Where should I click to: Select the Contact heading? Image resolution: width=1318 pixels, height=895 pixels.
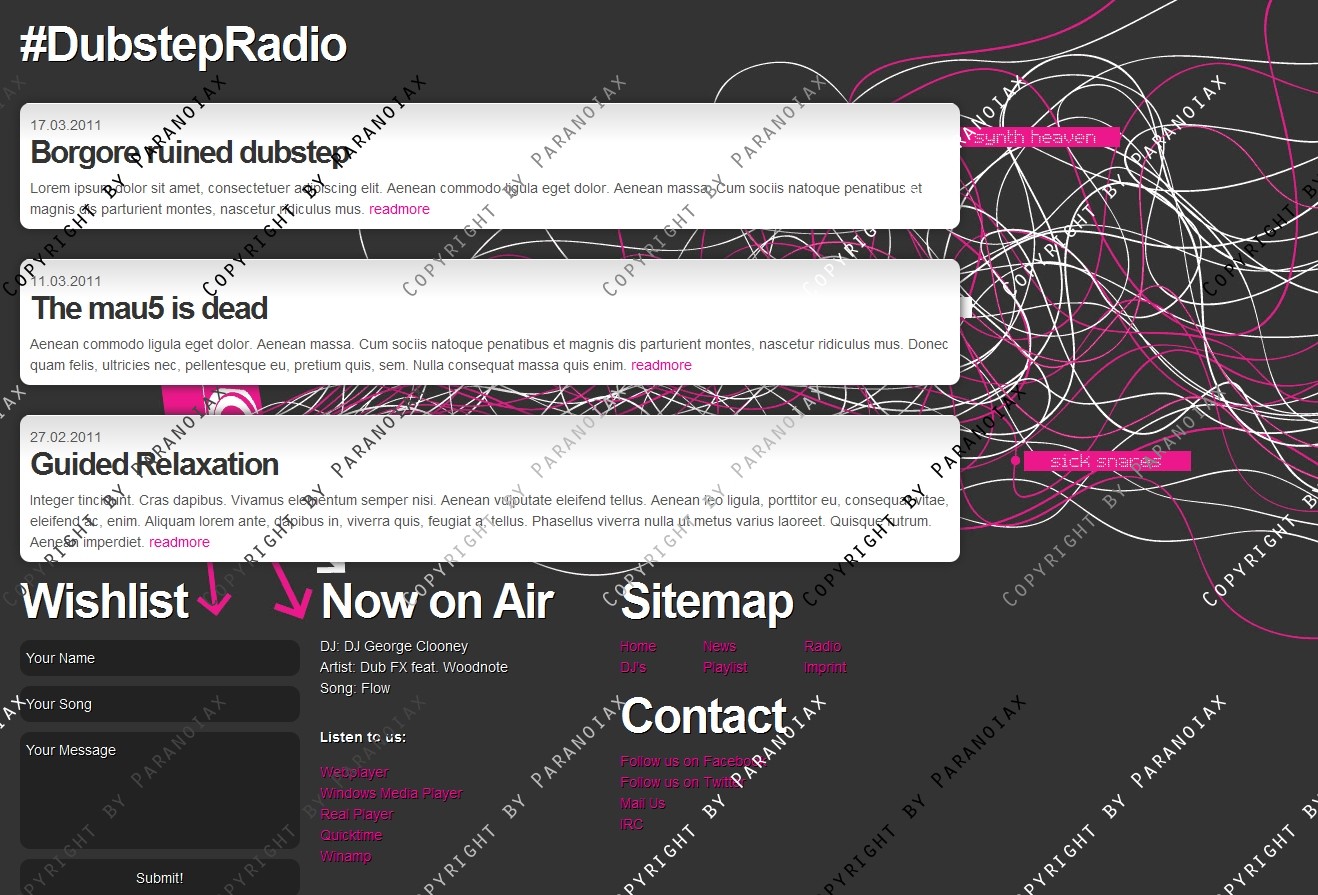pyautogui.click(x=704, y=716)
